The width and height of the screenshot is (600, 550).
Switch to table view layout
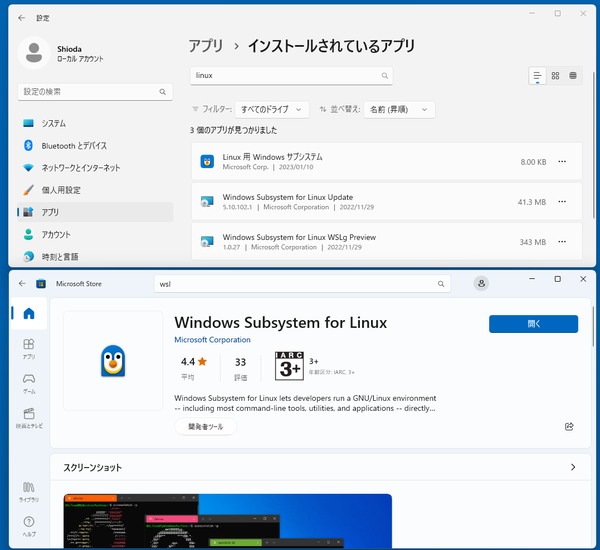[x=573, y=76]
